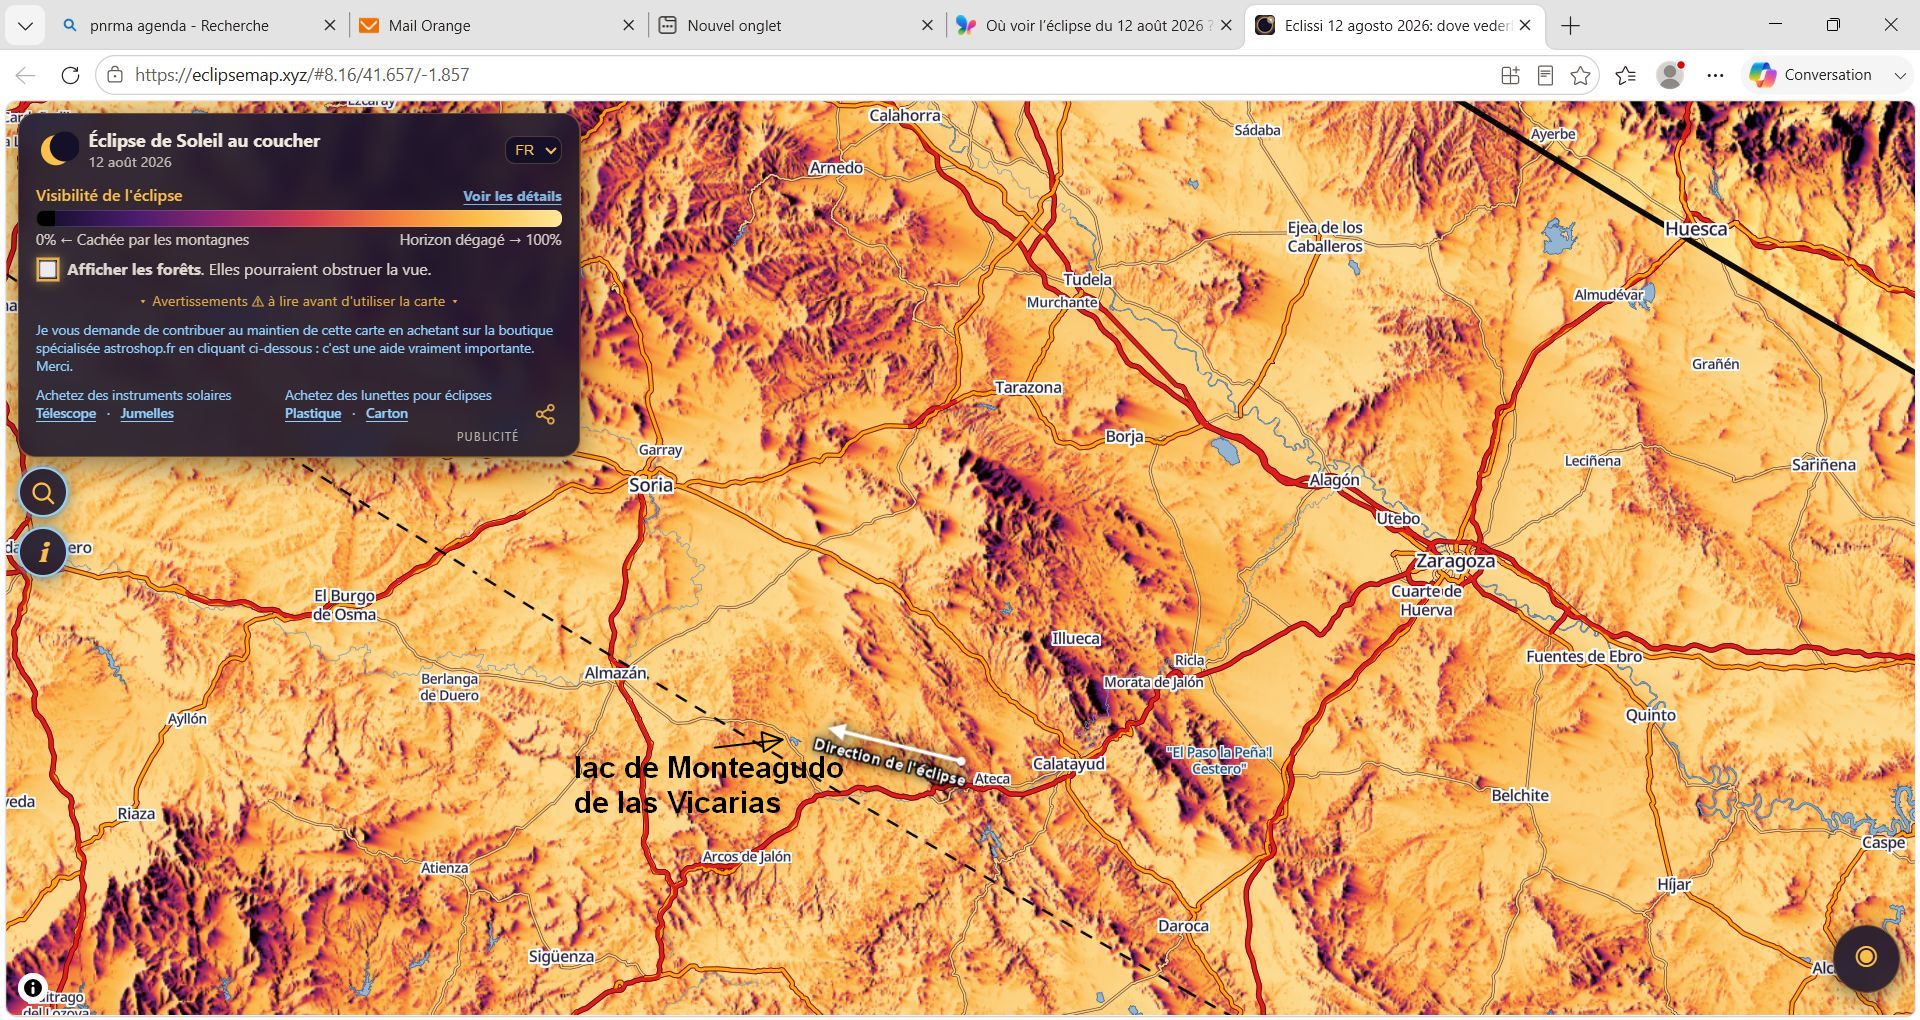Click the Calahorra town label

tap(905, 116)
